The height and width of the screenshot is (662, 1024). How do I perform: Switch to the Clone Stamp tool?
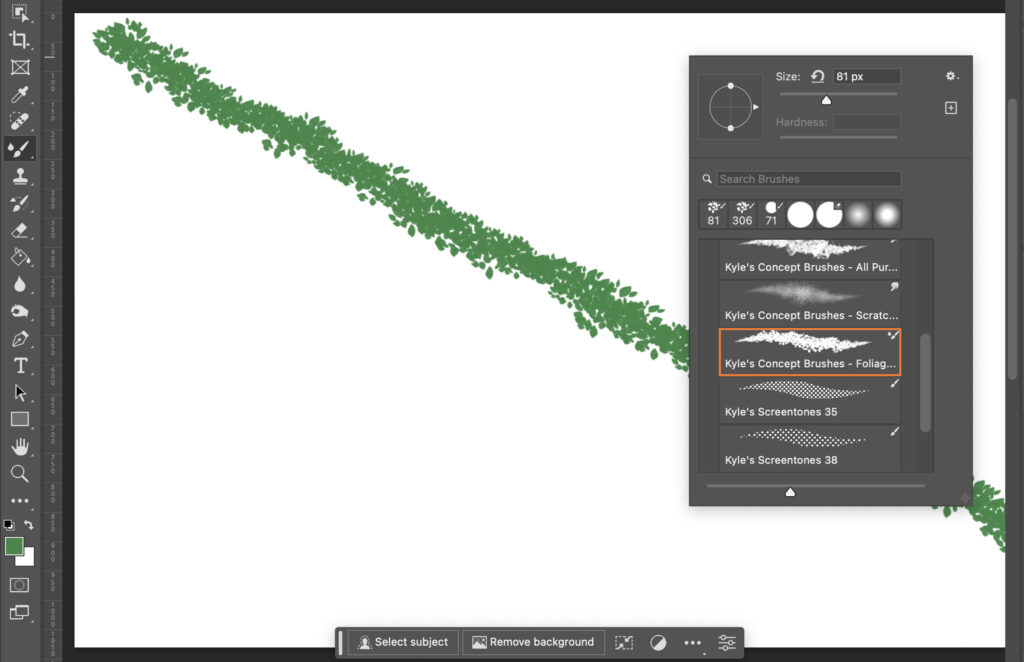(x=20, y=175)
